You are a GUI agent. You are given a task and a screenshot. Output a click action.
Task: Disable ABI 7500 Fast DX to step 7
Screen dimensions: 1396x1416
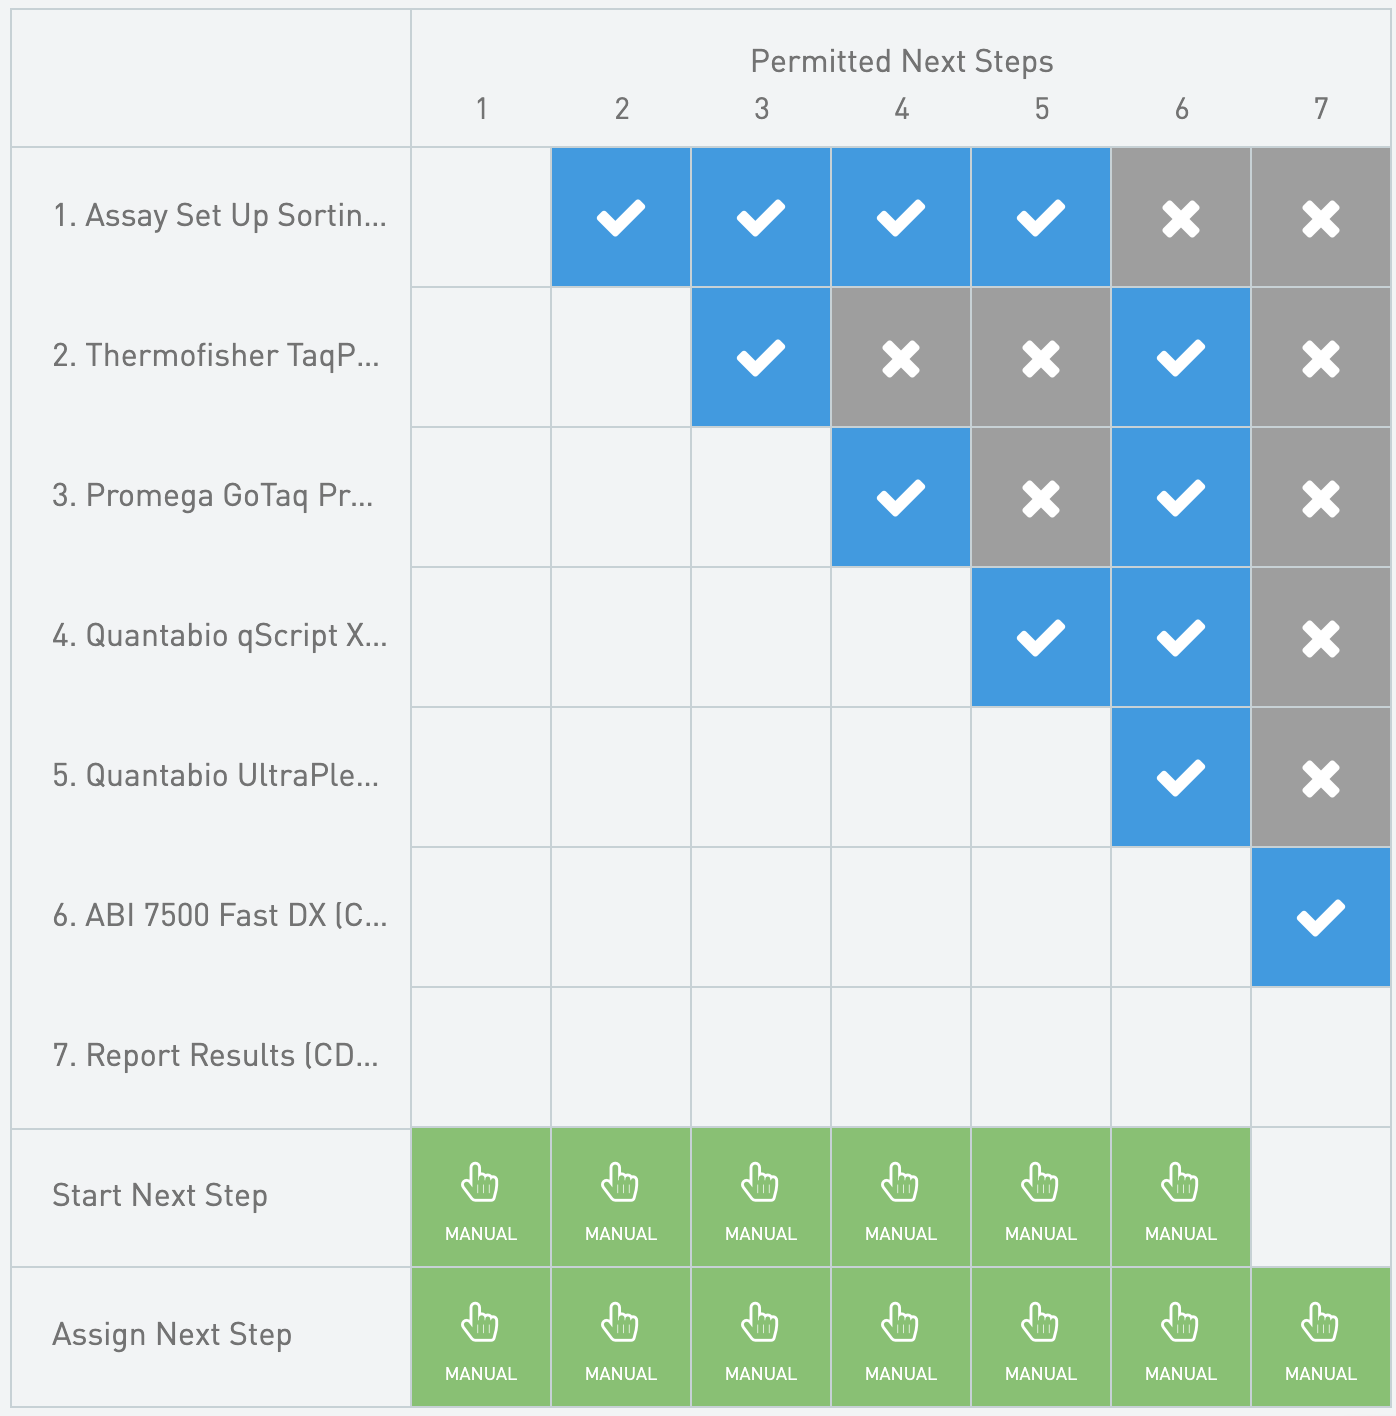(x=1321, y=917)
